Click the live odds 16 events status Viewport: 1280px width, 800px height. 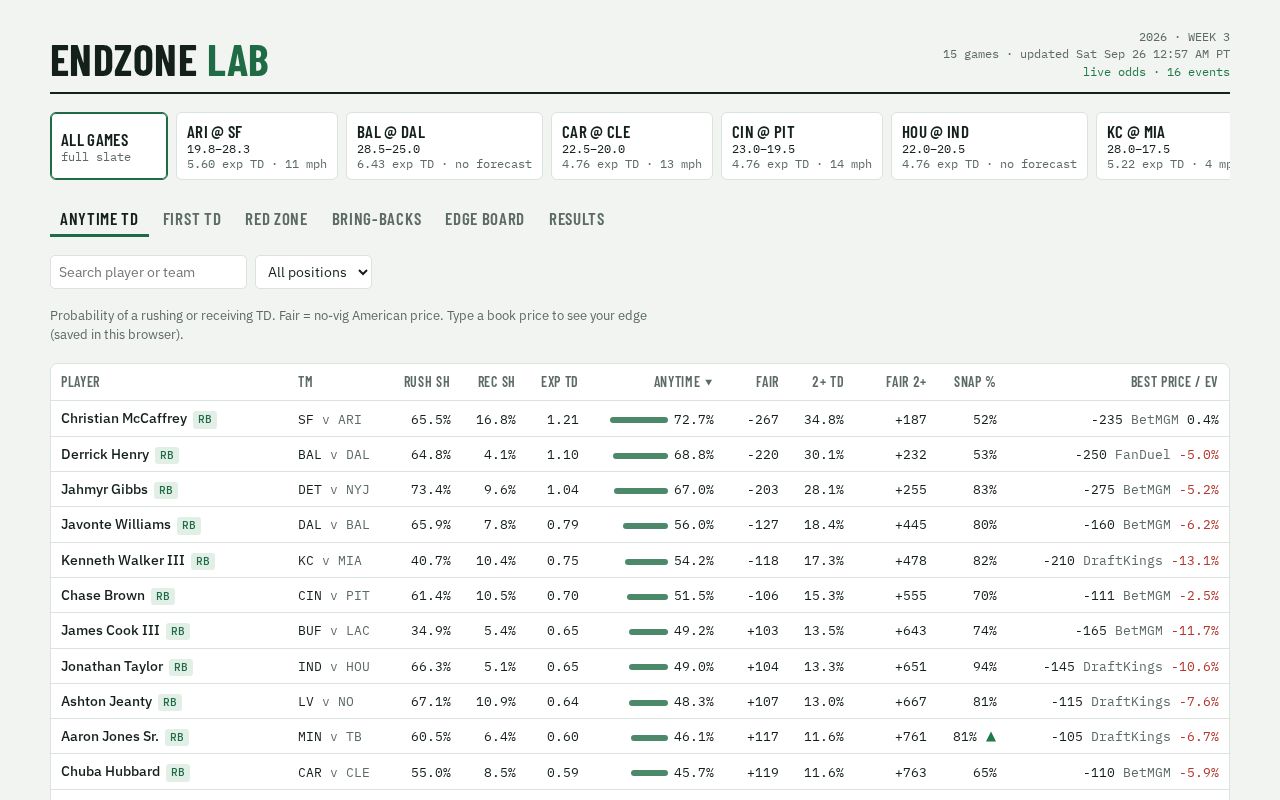(x=1156, y=72)
